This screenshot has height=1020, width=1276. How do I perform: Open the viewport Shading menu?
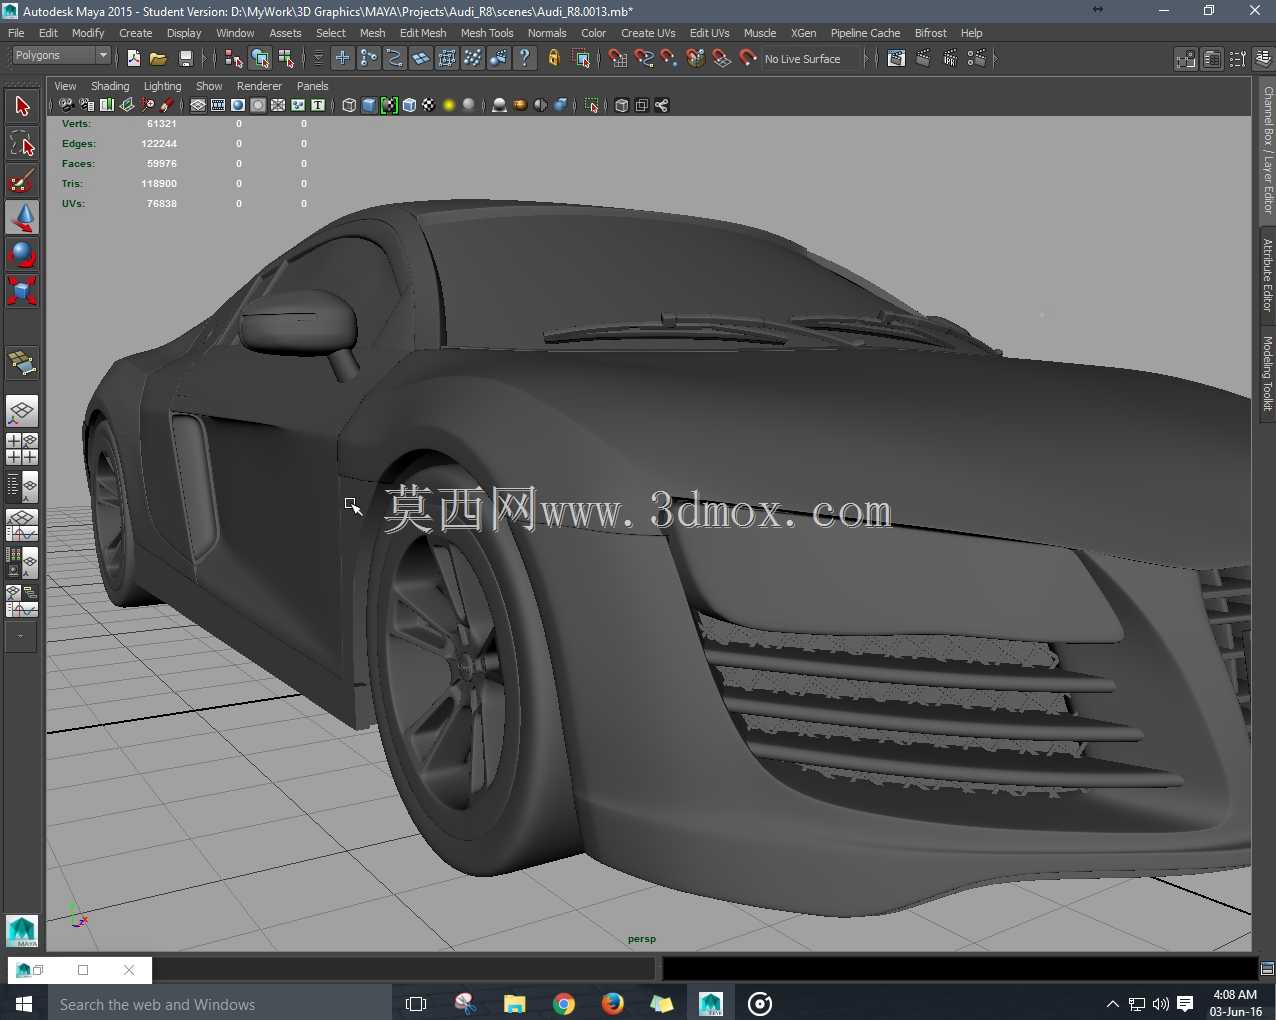(x=110, y=86)
